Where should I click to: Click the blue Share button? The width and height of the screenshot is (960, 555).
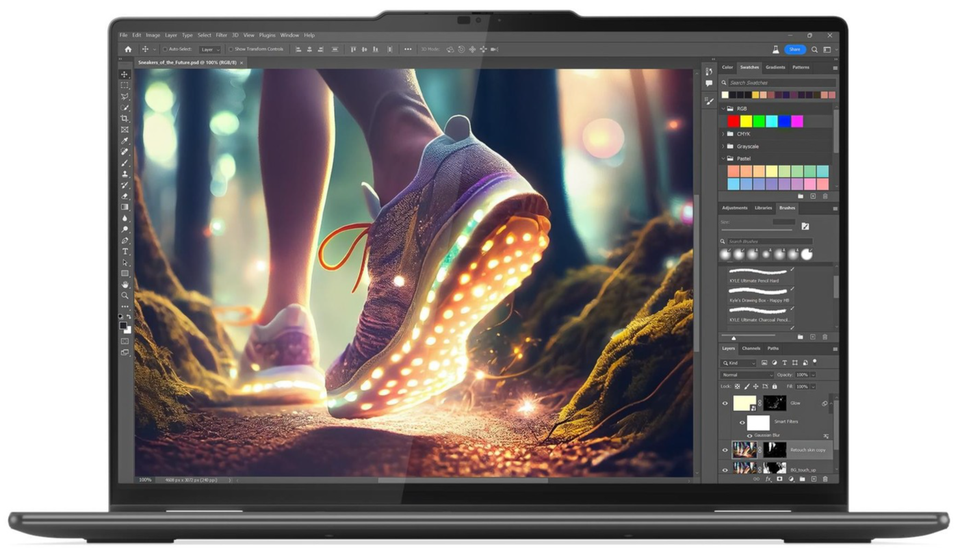click(794, 49)
